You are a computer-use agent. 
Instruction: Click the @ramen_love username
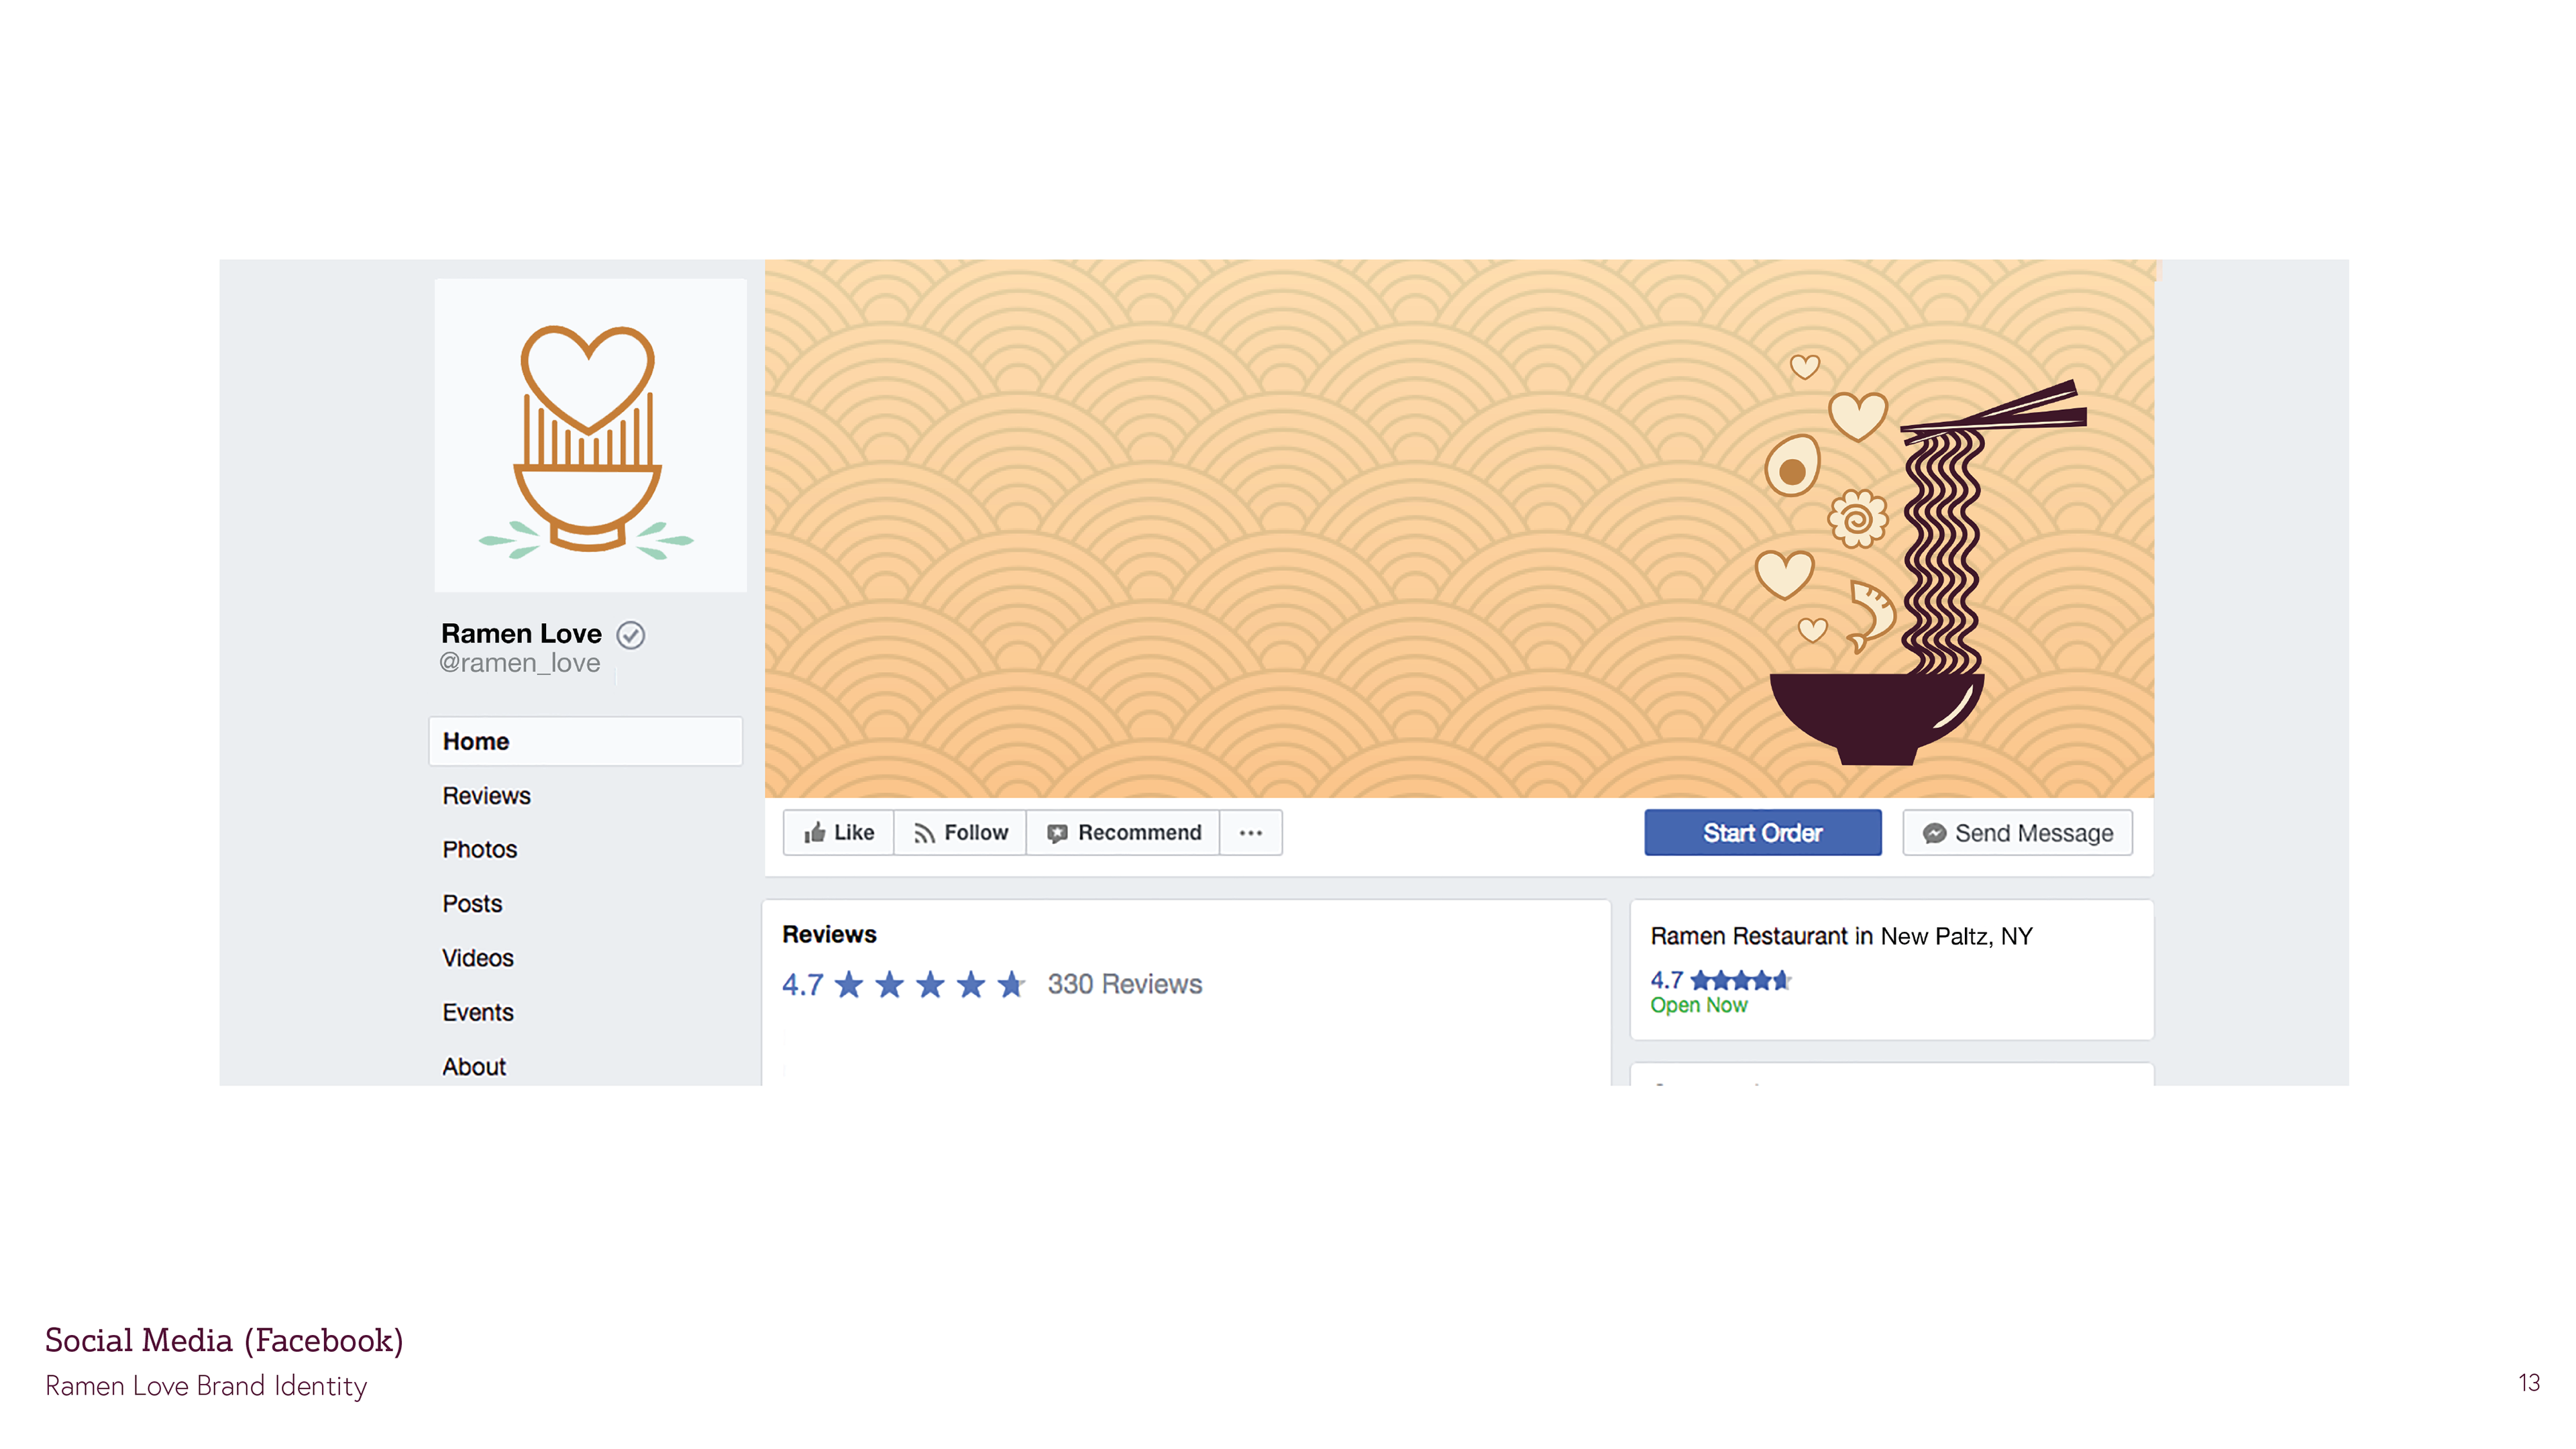pyautogui.click(x=519, y=663)
